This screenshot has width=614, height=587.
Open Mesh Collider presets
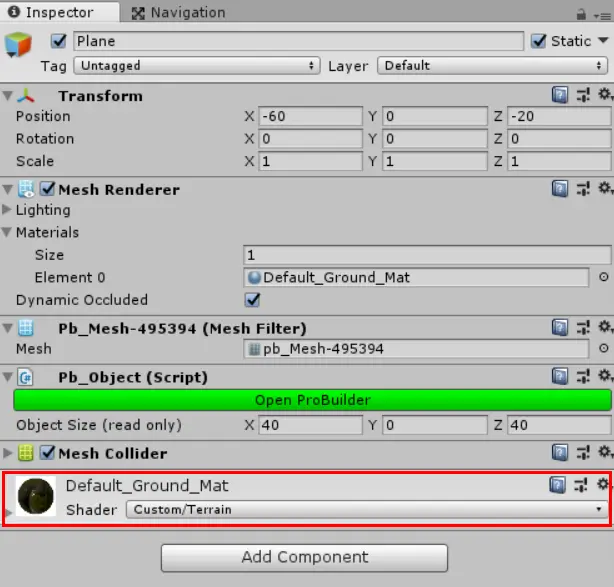583,452
